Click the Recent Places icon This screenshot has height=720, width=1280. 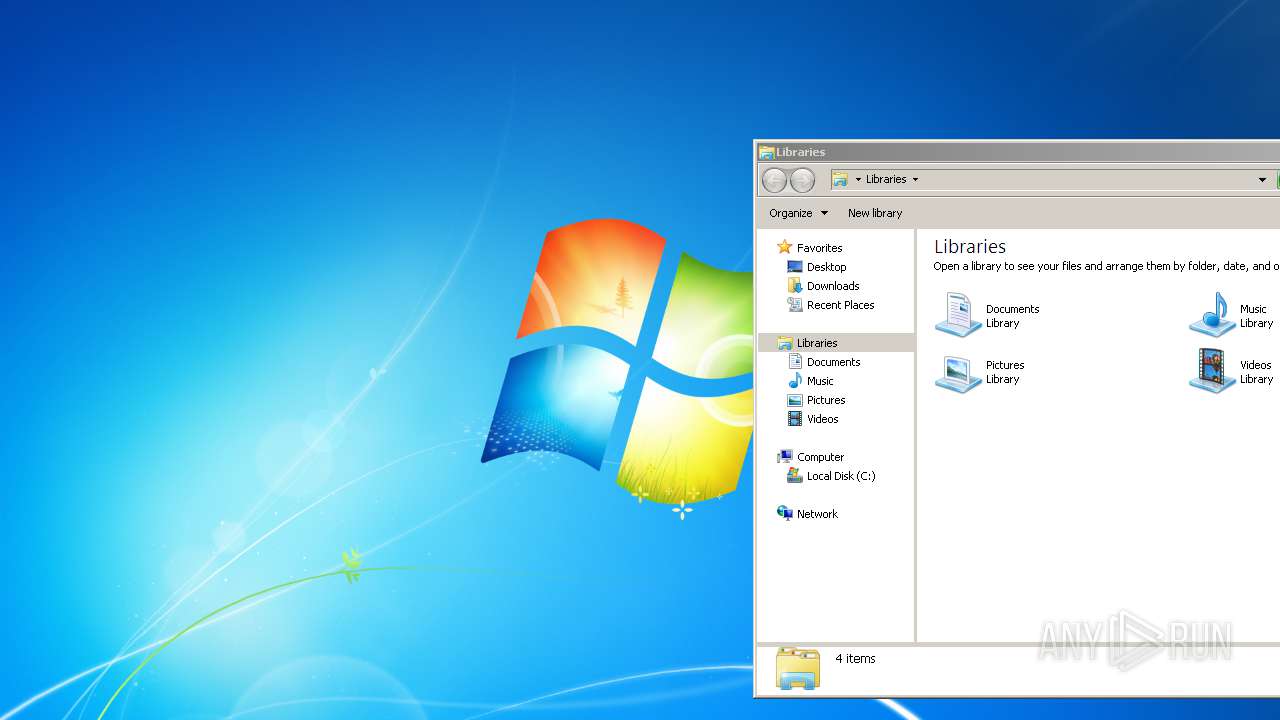point(795,305)
